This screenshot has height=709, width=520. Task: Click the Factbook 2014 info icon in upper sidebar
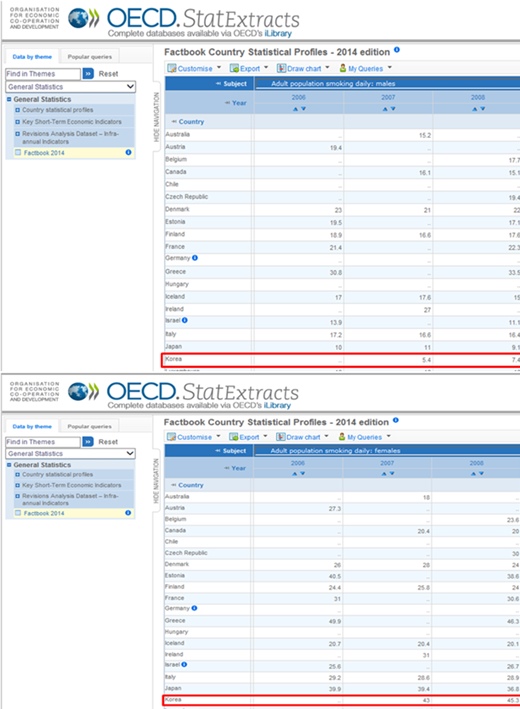(128, 152)
